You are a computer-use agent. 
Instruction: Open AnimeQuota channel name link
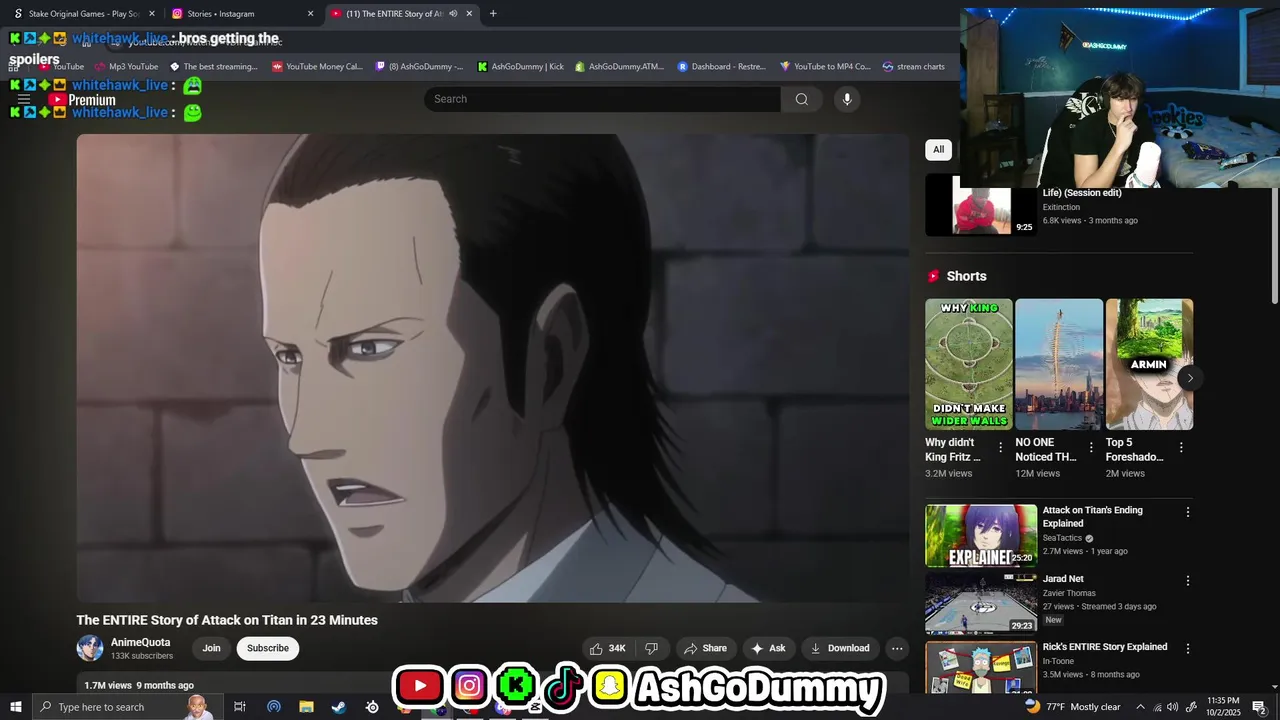click(x=140, y=643)
